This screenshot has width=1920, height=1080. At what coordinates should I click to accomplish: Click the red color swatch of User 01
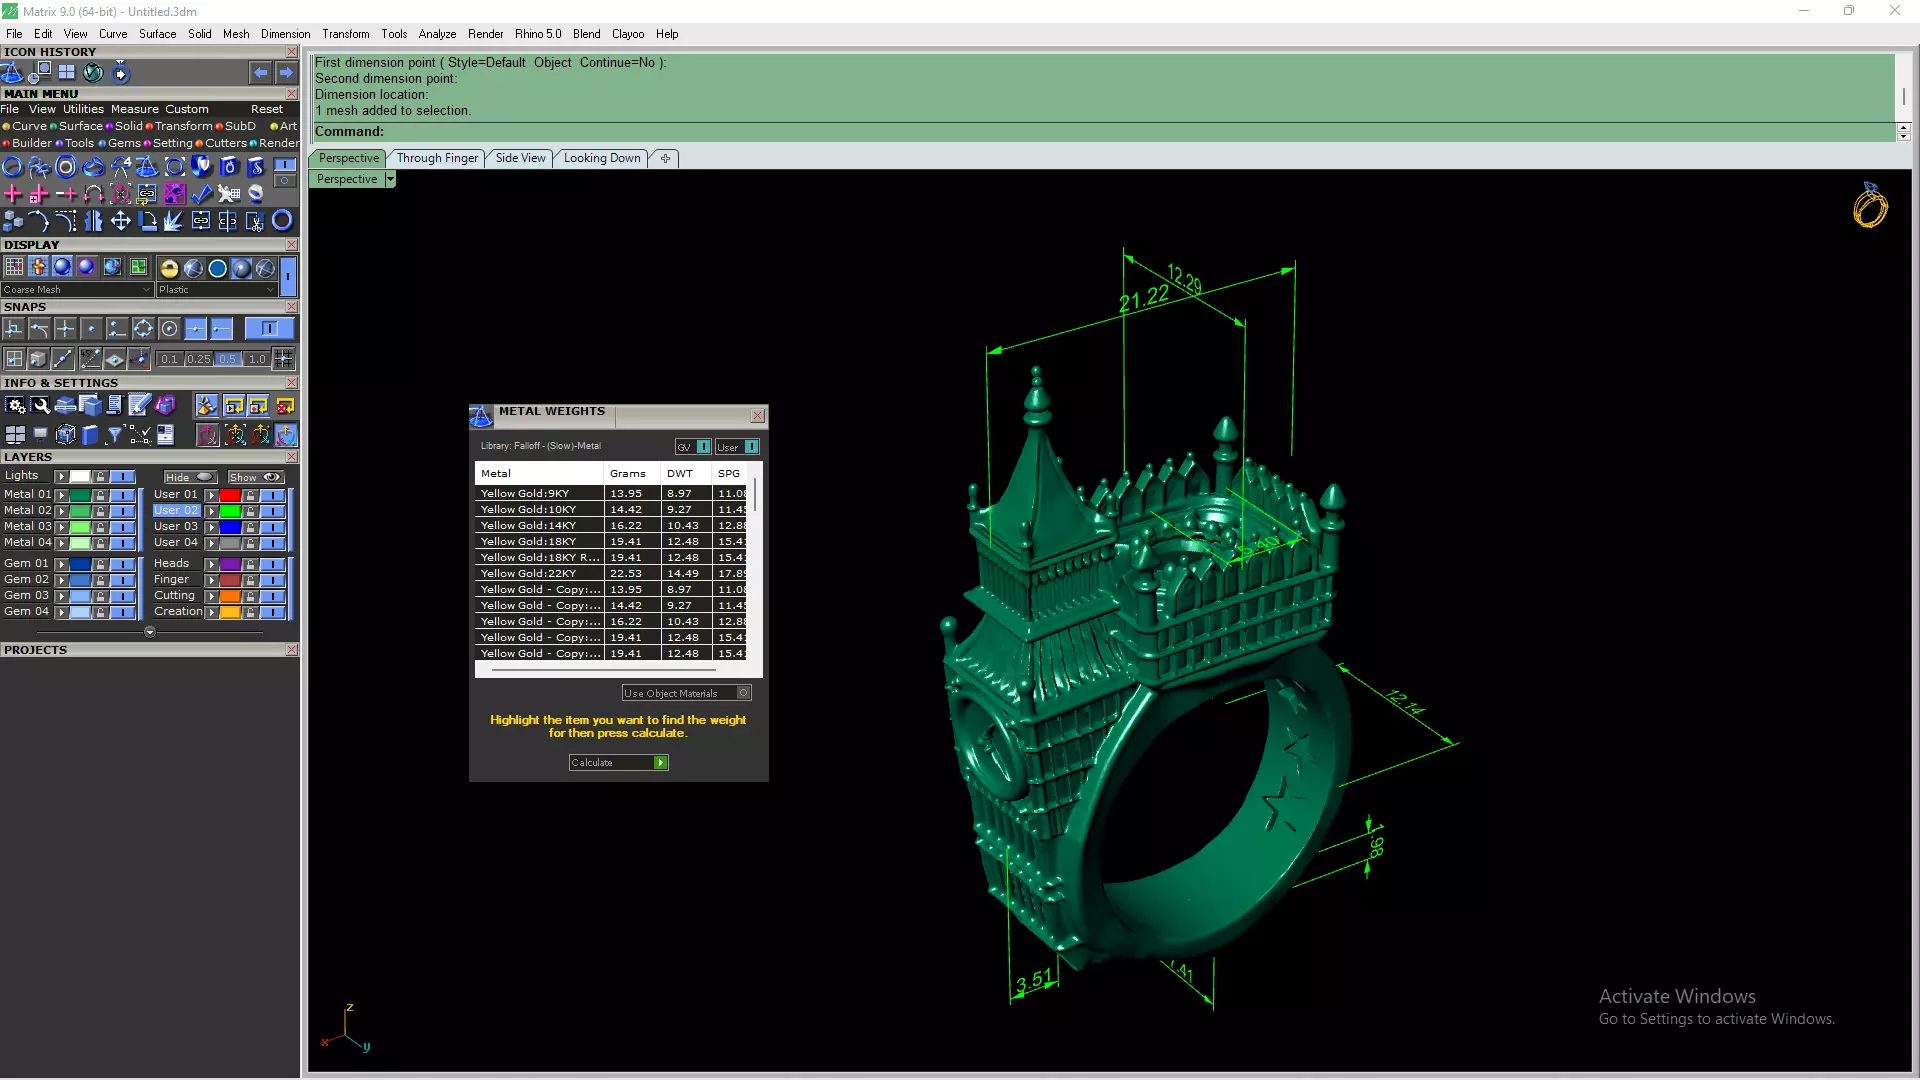tap(230, 495)
